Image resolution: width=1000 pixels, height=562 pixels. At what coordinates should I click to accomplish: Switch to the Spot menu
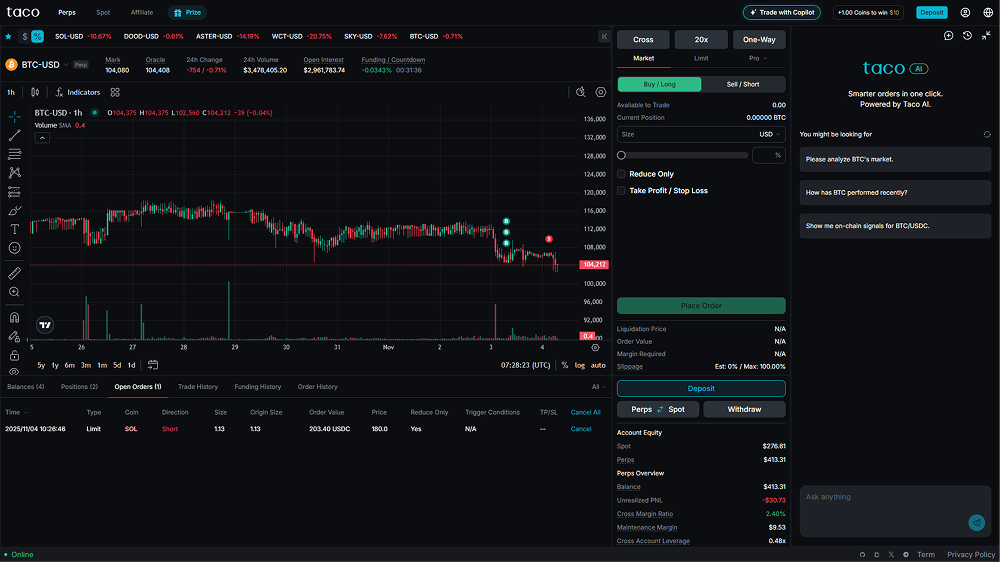pyautogui.click(x=103, y=12)
